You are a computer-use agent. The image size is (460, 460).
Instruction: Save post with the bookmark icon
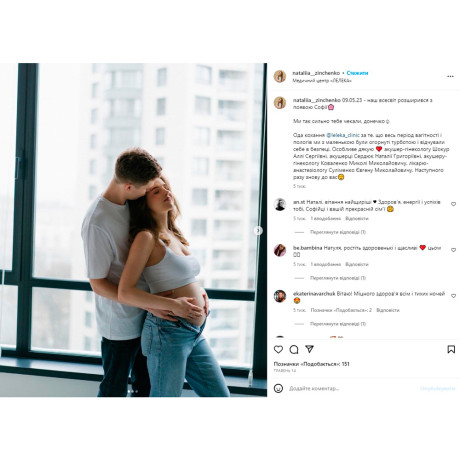(x=451, y=349)
